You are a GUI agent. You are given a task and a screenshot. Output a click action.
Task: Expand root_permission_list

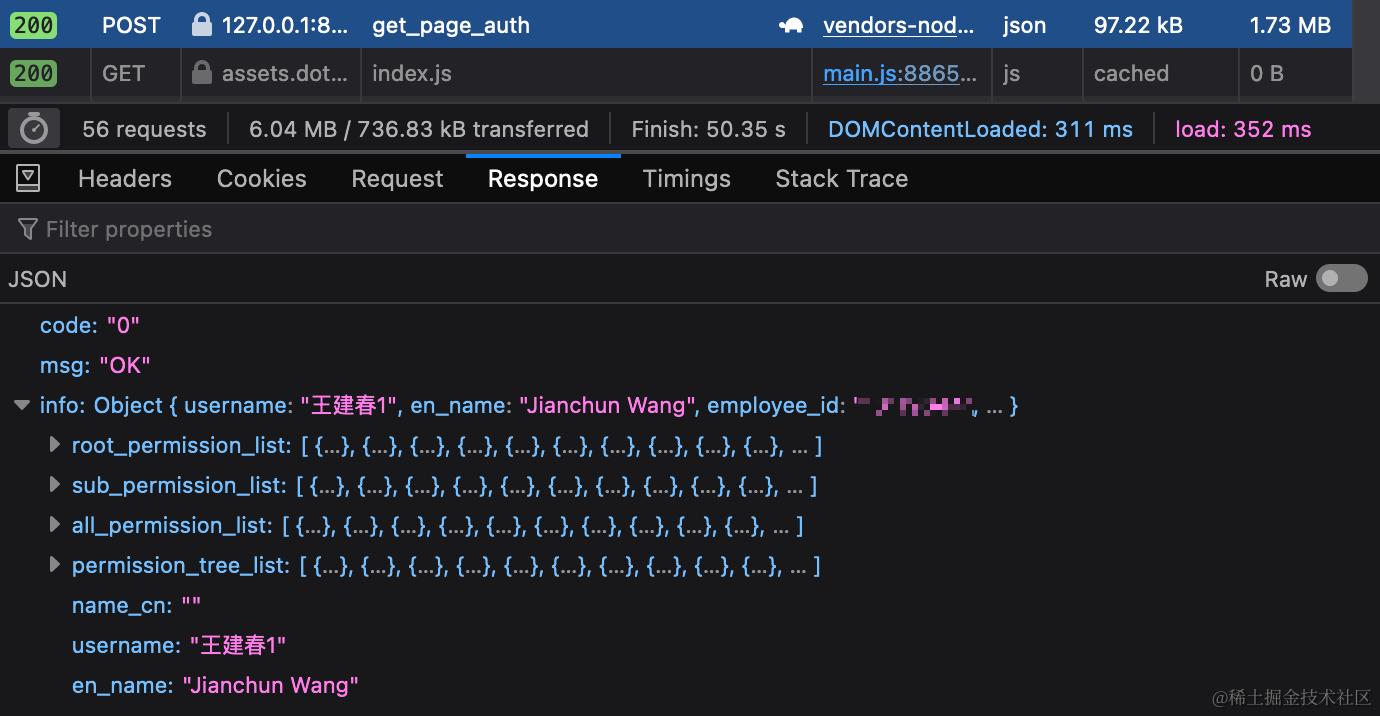click(54, 445)
